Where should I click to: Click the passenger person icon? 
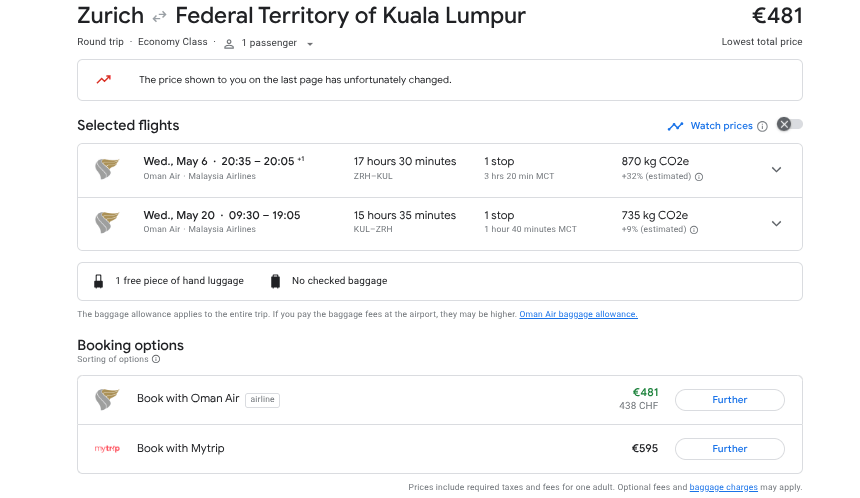229,44
